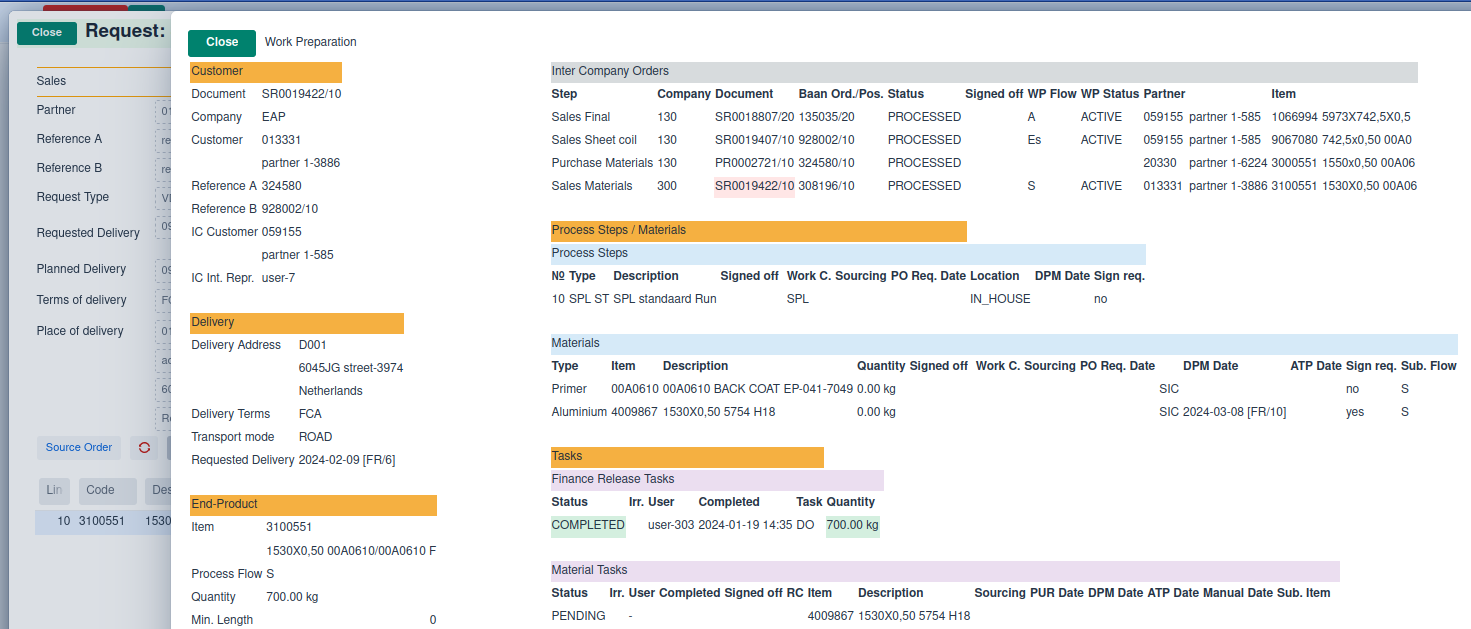Click Transport mode value ROAD
The image size is (1471, 629).
[315, 437]
